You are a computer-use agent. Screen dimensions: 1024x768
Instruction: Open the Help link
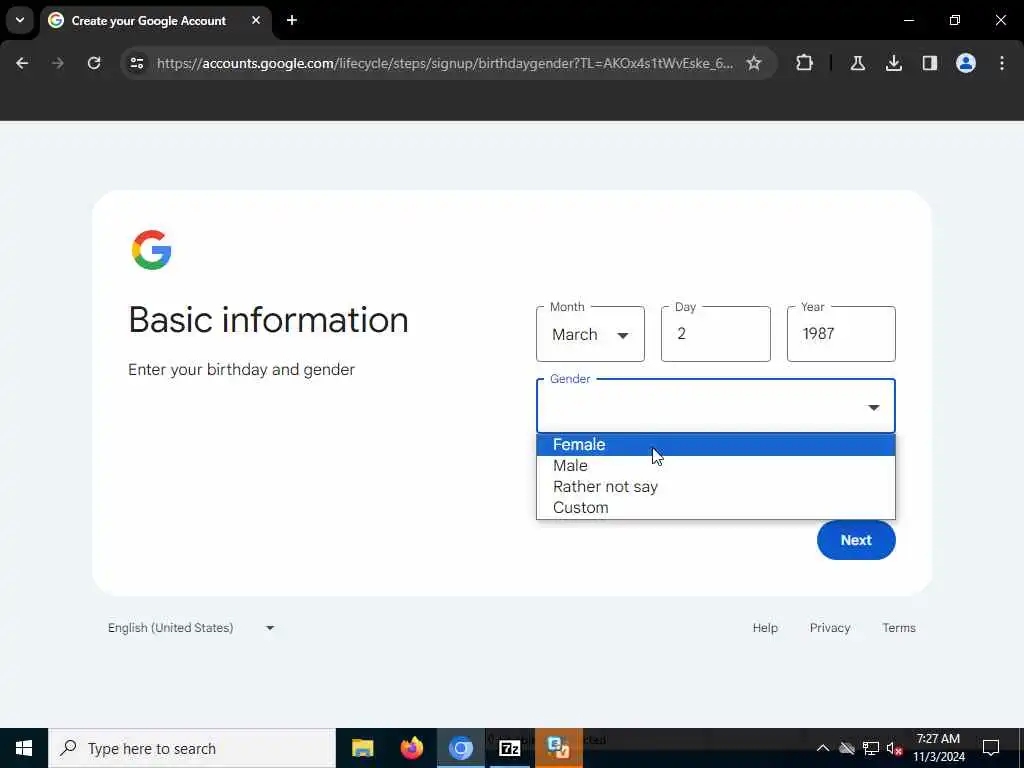(x=765, y=628)
